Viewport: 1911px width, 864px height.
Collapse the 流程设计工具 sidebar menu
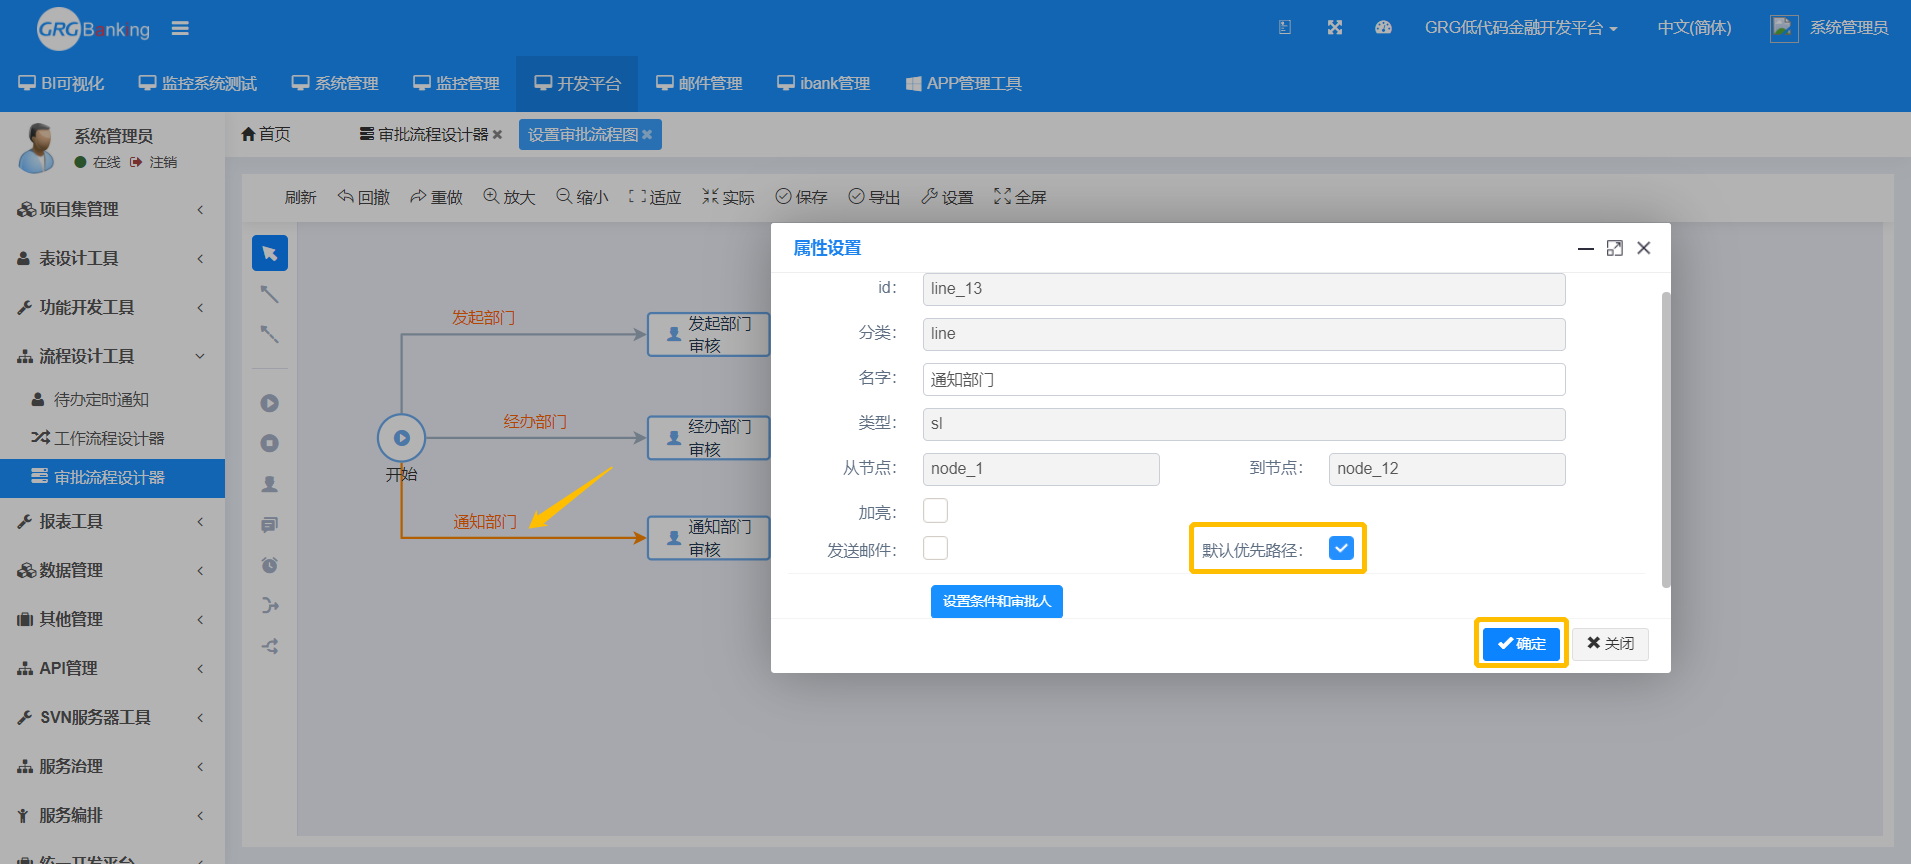tap(112, 356)
